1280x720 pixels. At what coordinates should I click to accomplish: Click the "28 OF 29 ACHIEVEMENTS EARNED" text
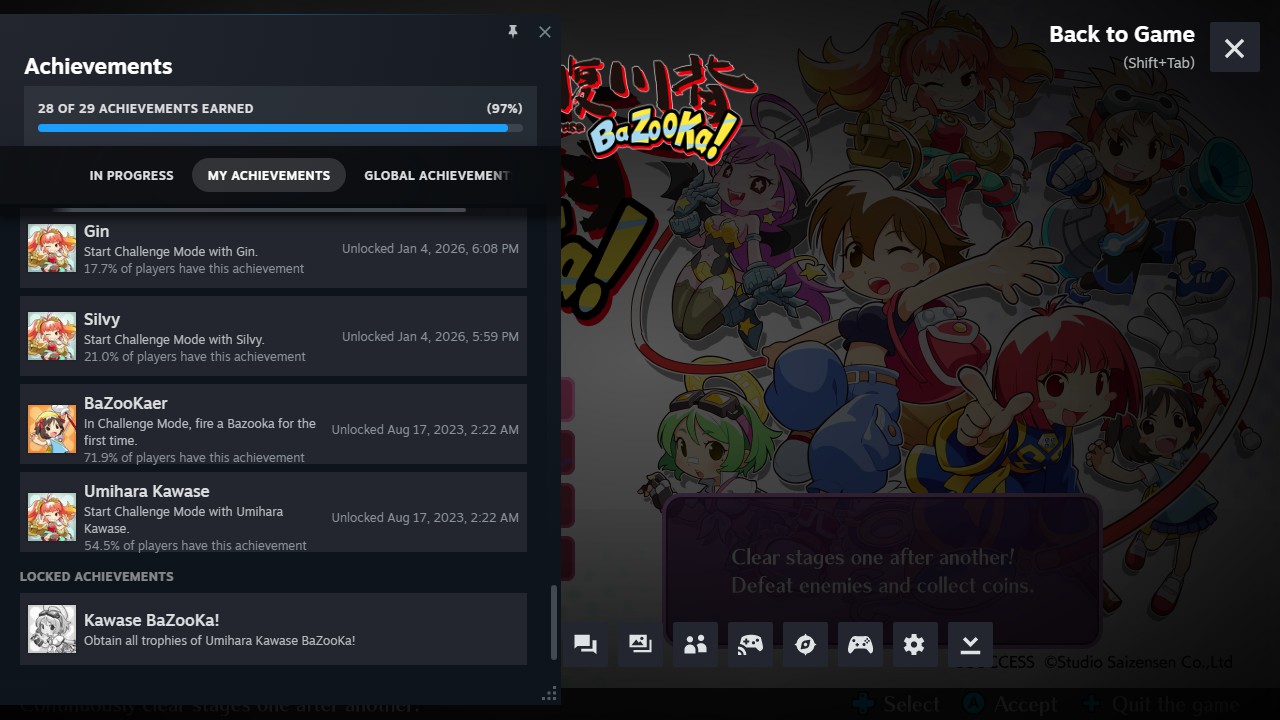[146, 108]
